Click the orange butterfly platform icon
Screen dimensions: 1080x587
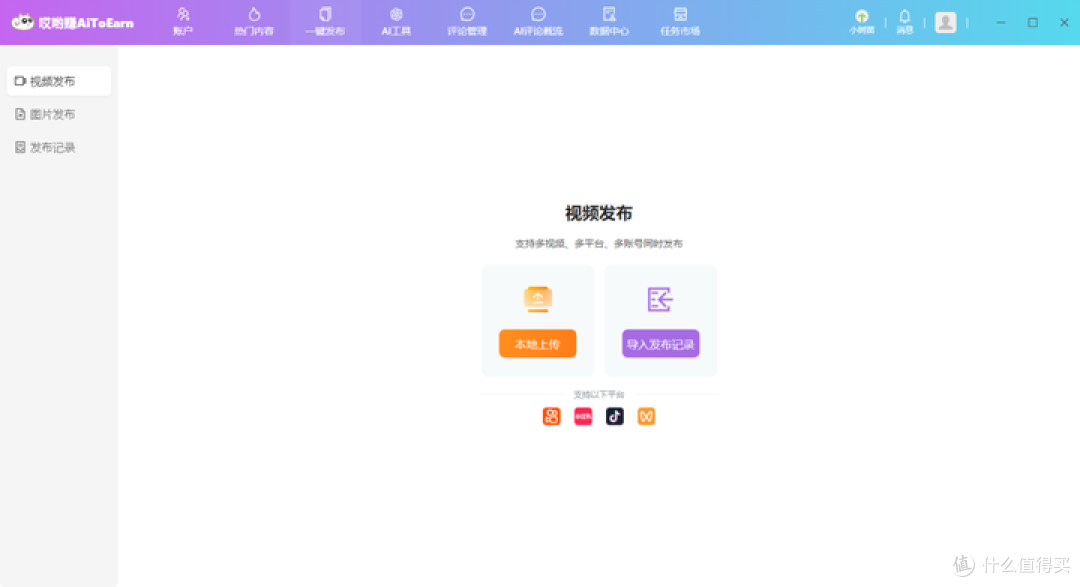(x=646, y=416)
